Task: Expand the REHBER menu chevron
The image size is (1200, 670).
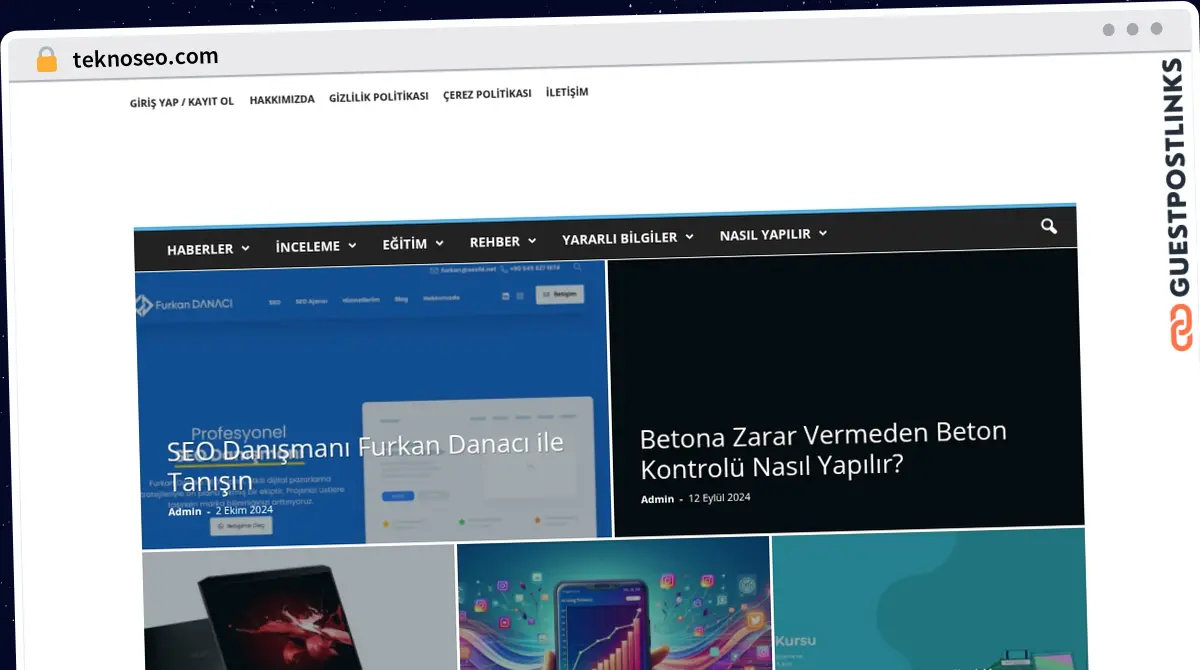Action: click(532, 241)
